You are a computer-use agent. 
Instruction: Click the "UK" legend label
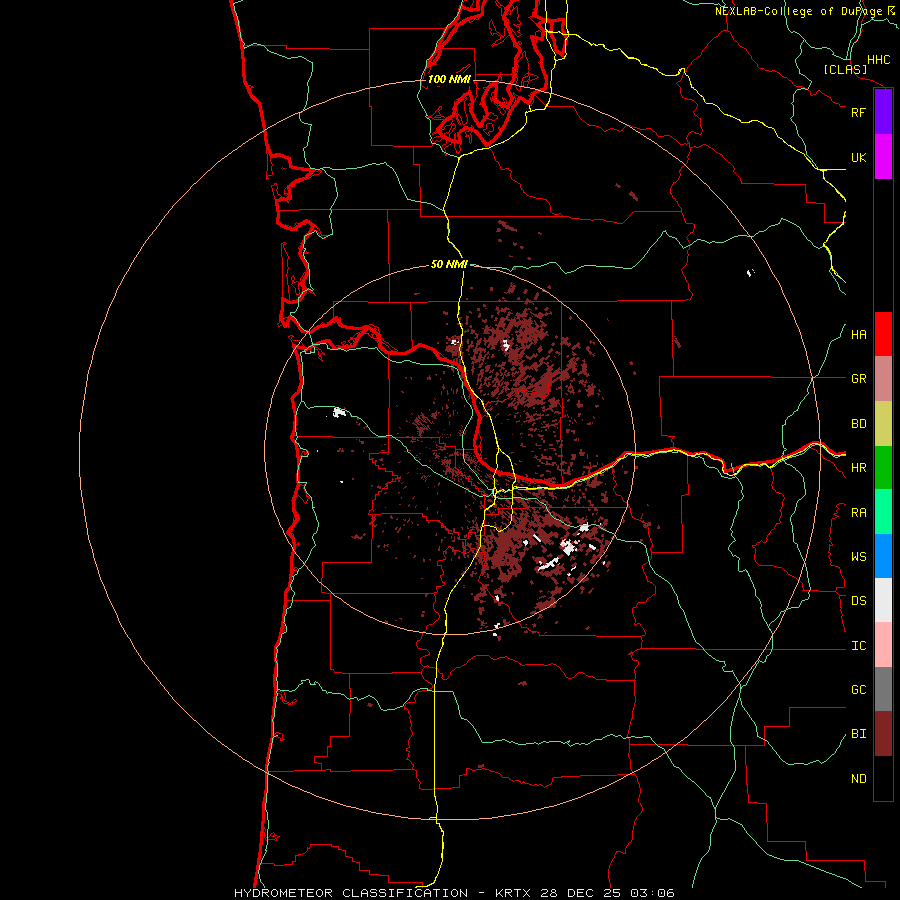(858, 157)
